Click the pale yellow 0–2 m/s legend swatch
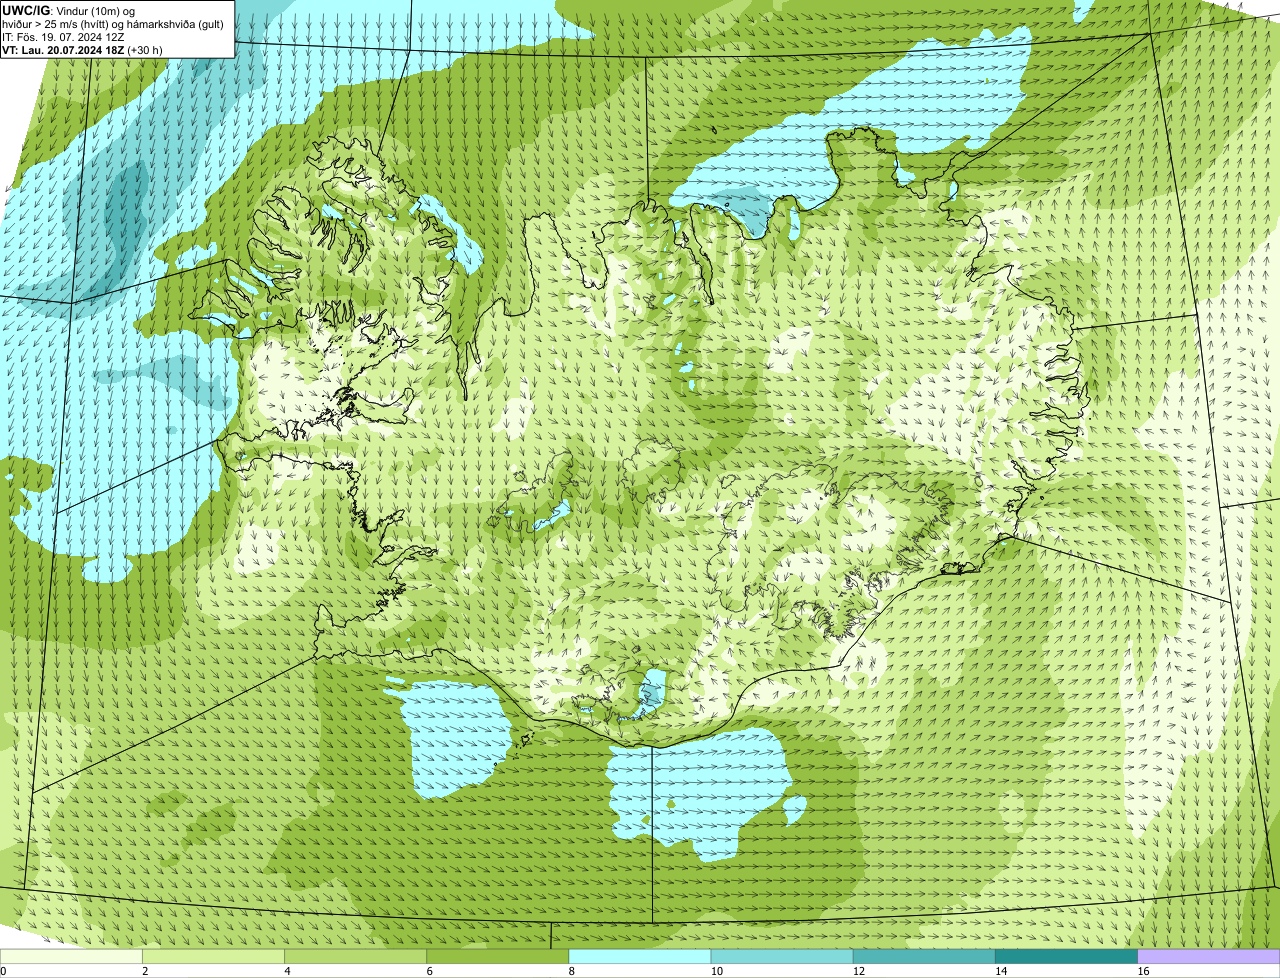The image size is (1280, 978). pos(71,957)
